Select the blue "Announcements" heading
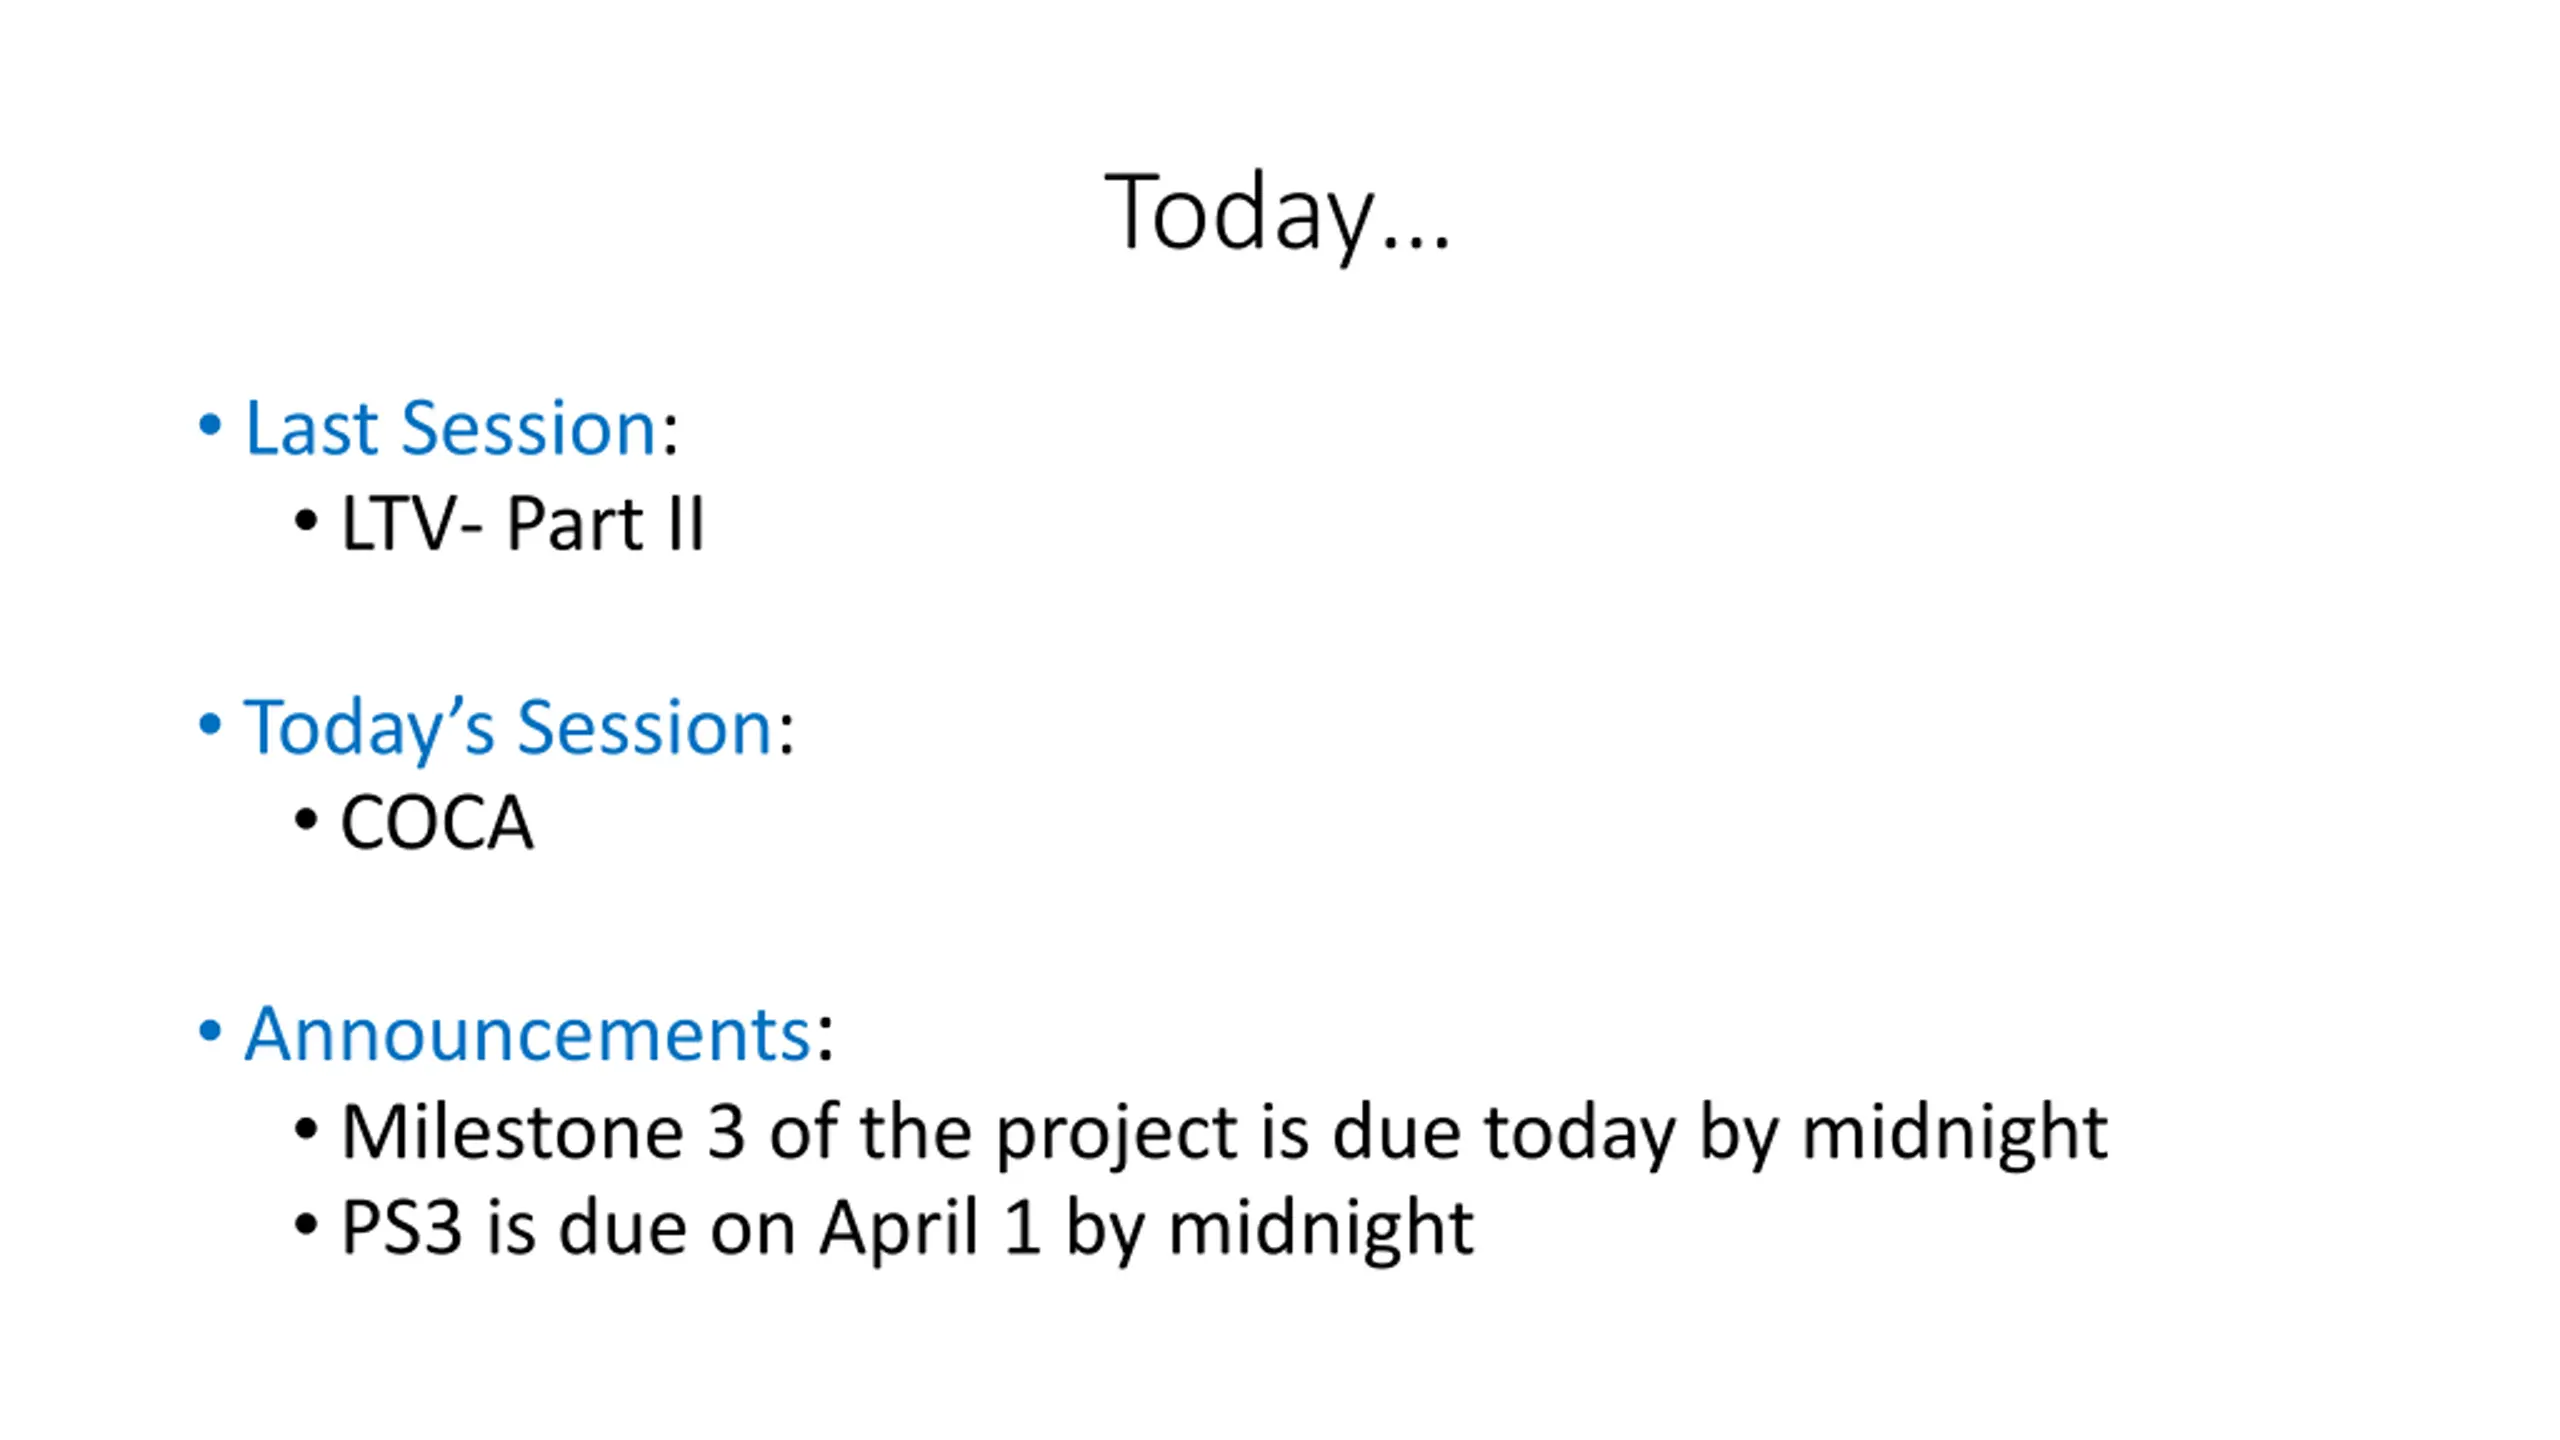The height and width of the screenshot is (1440, 2560). (528, 1033)
